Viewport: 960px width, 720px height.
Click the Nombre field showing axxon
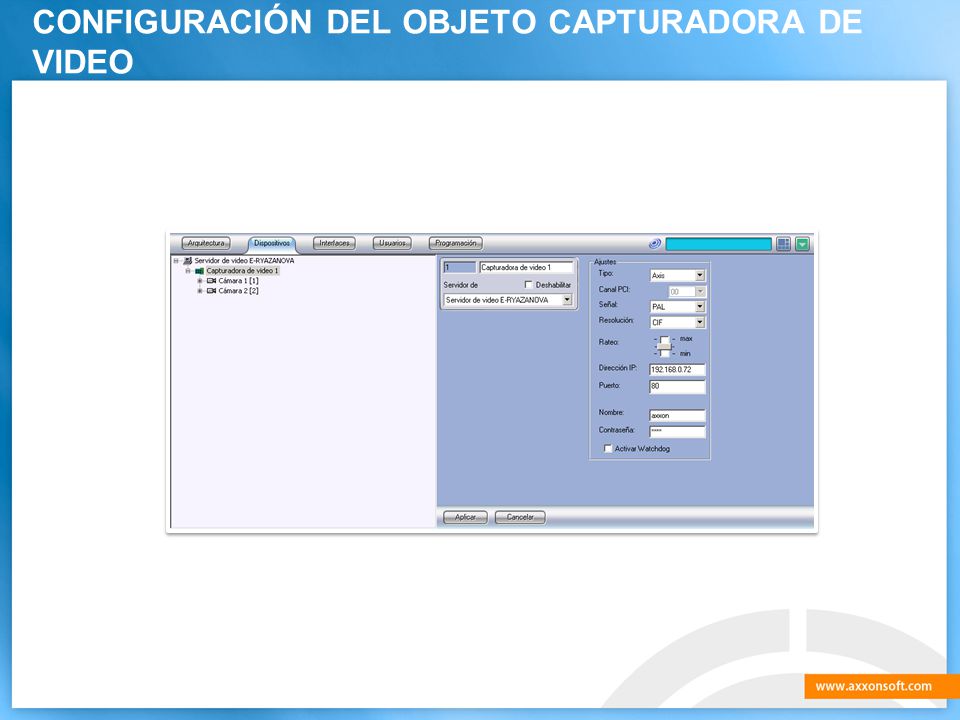(x=677, y=416)
